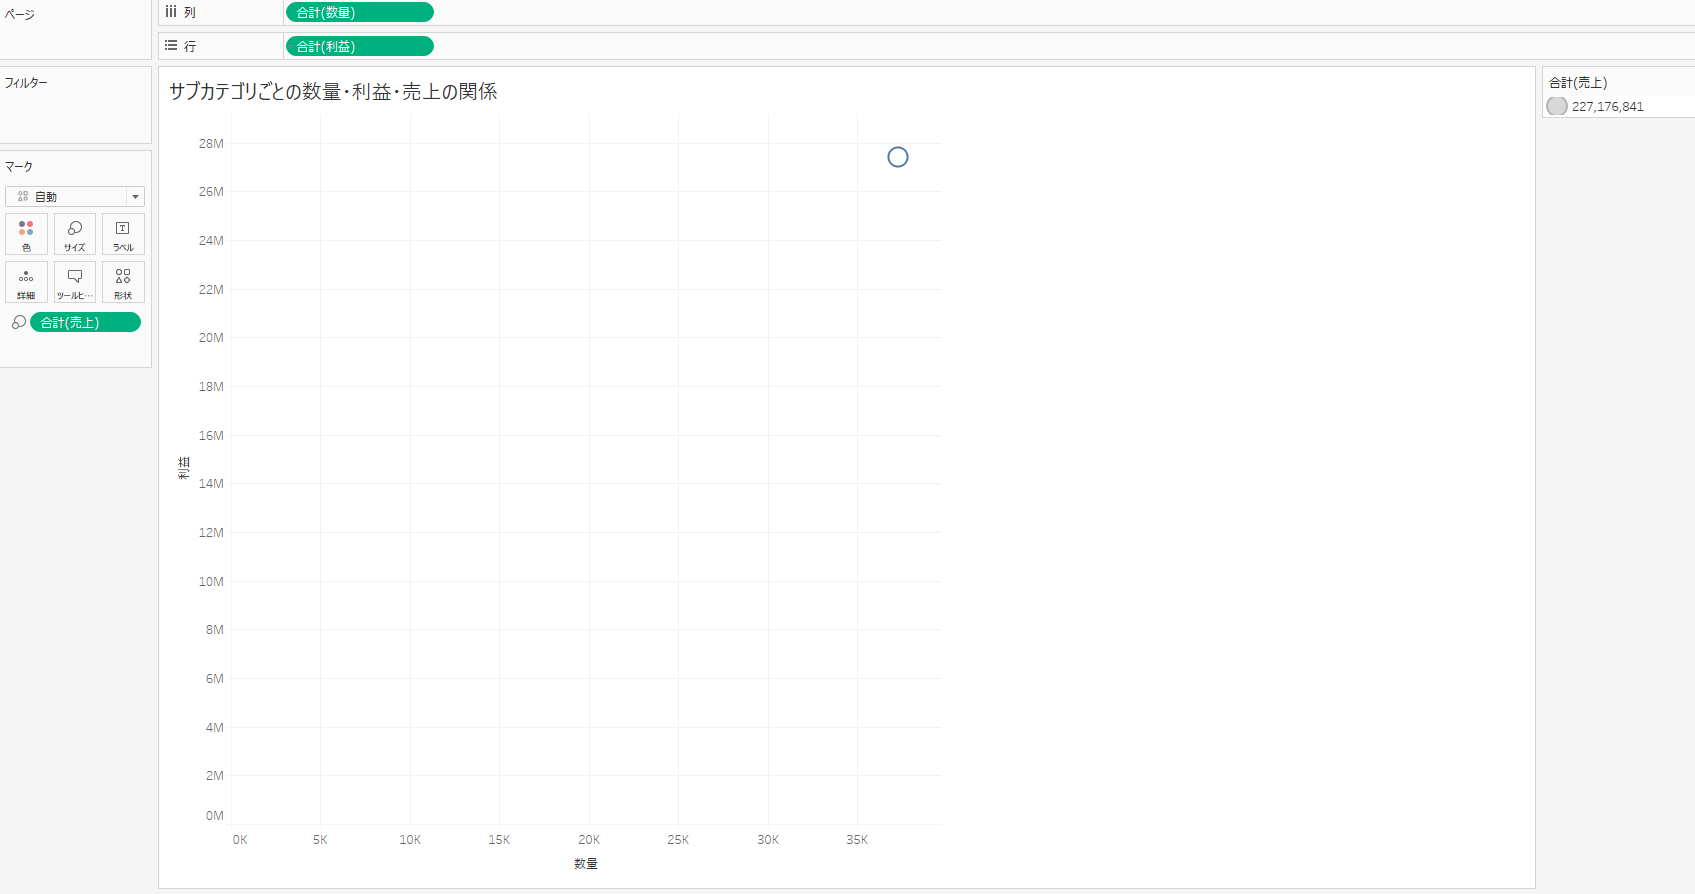1695x894 pixels.
Task: Select the 合計(売上) pill on Marks card
Action: (x=85, y=322)
